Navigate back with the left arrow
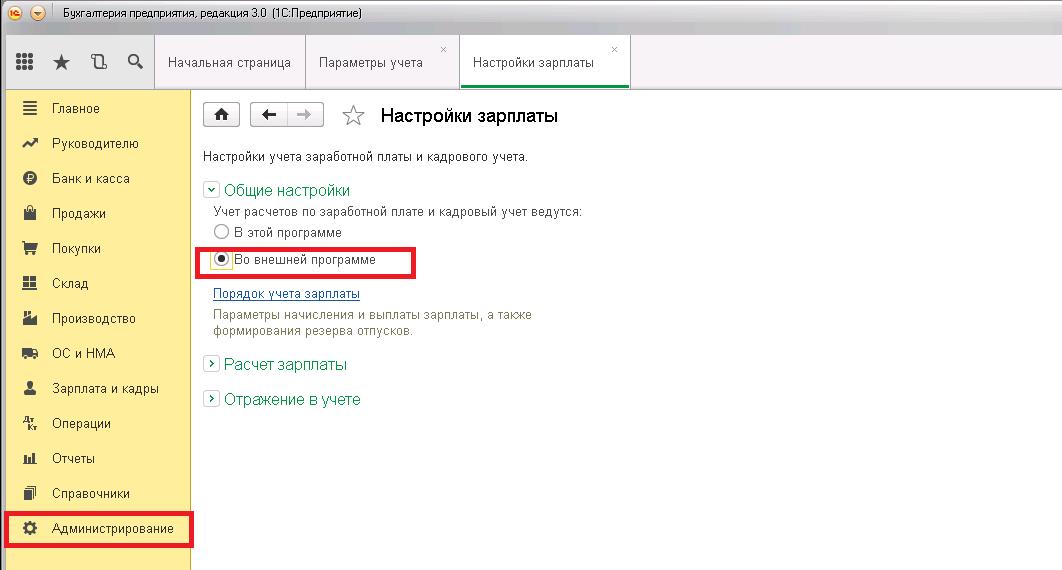This screenshot has width=1062, height=570. click(x=269, y=114)
